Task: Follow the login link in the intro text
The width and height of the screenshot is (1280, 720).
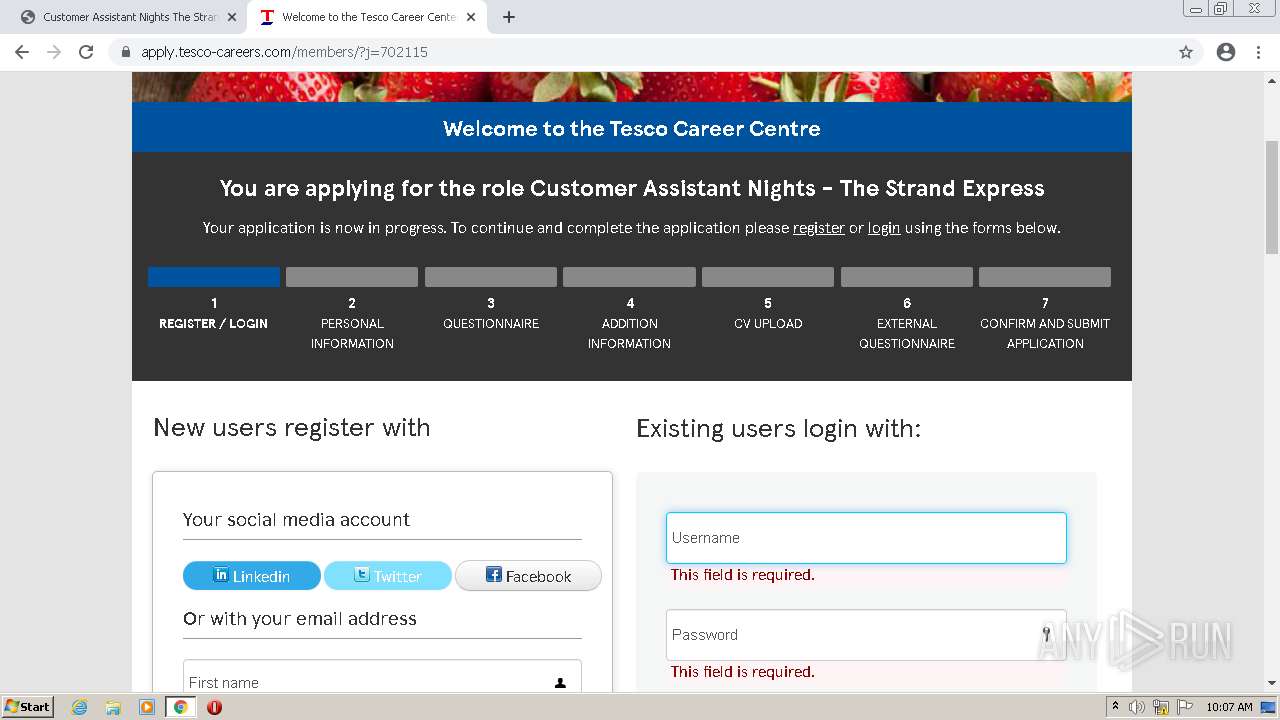Action: click(x=884, y=228)
